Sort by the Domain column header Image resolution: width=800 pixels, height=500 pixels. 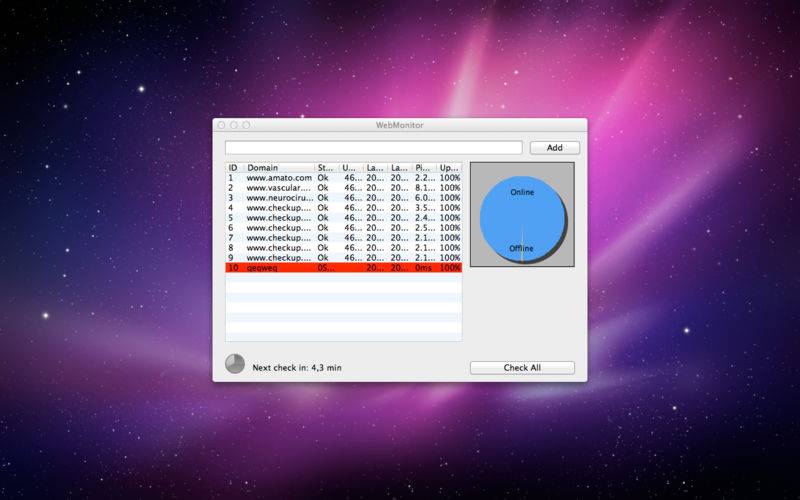pyautogui.click(x=279, y=167)
